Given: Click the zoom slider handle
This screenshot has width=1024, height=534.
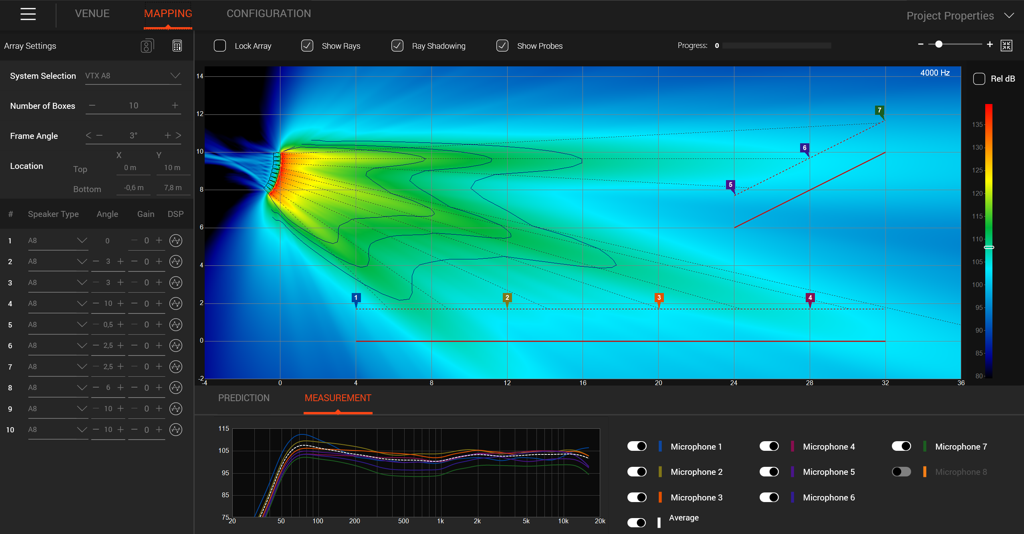Looking at the screenshot, I should [x=938, y=45].
